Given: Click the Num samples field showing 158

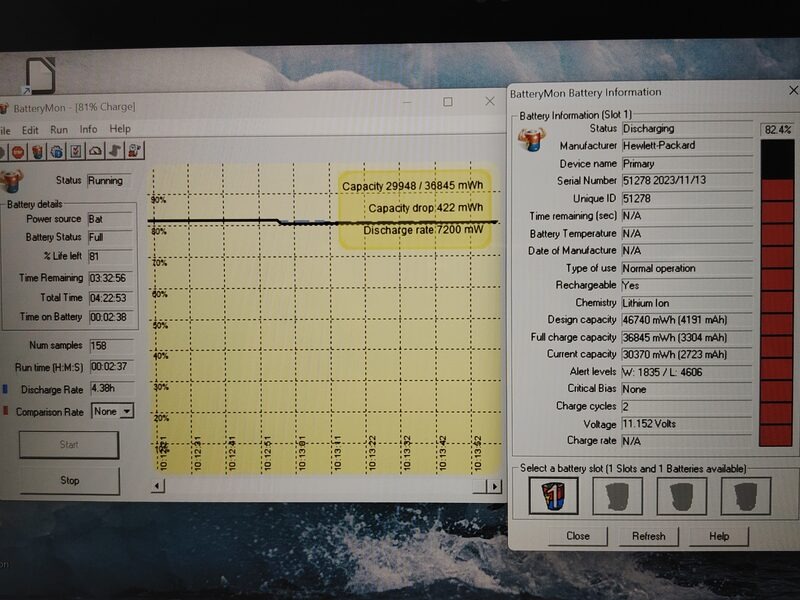Looking at the screenshot, I should (112, 345).
